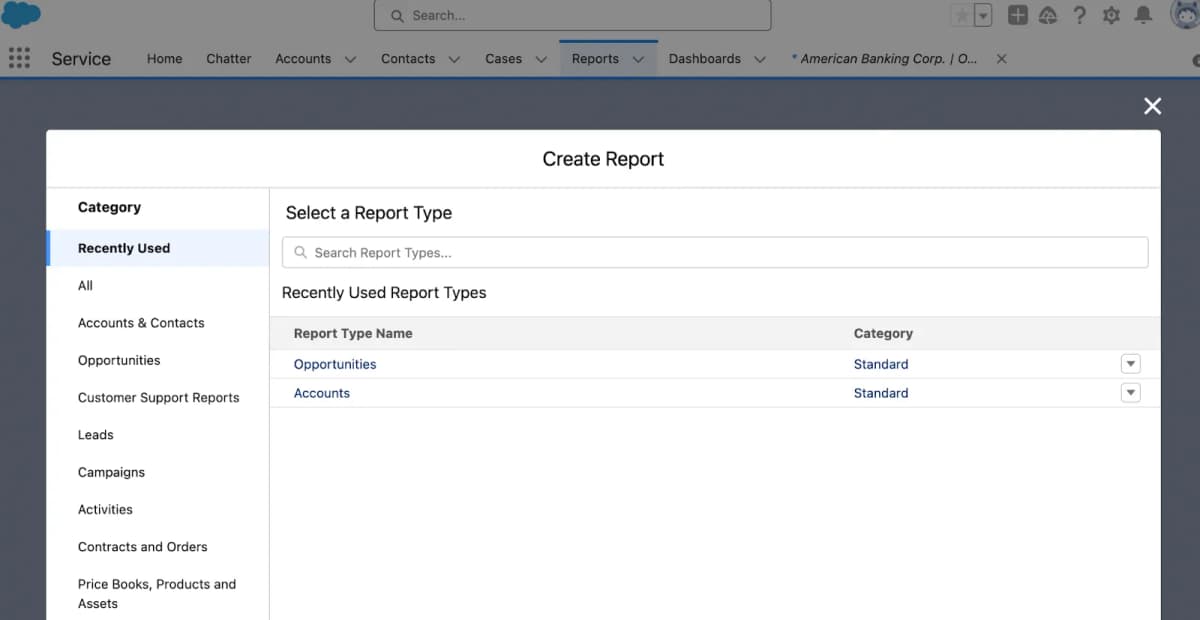This screenshot has width=1200, height=620.
Task: Click the Service app name label
Action: [81, 59]
